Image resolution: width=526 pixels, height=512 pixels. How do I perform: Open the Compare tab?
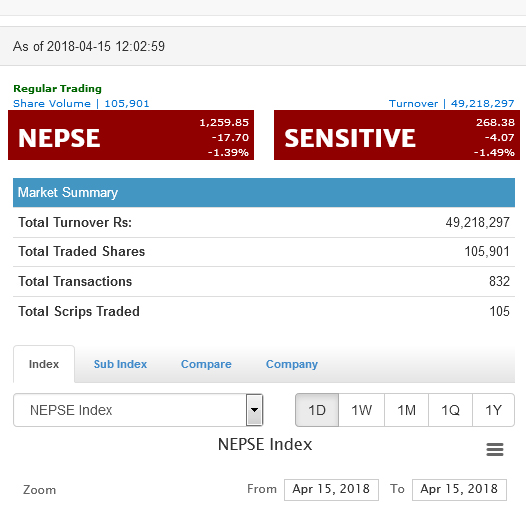click(206, 364)
